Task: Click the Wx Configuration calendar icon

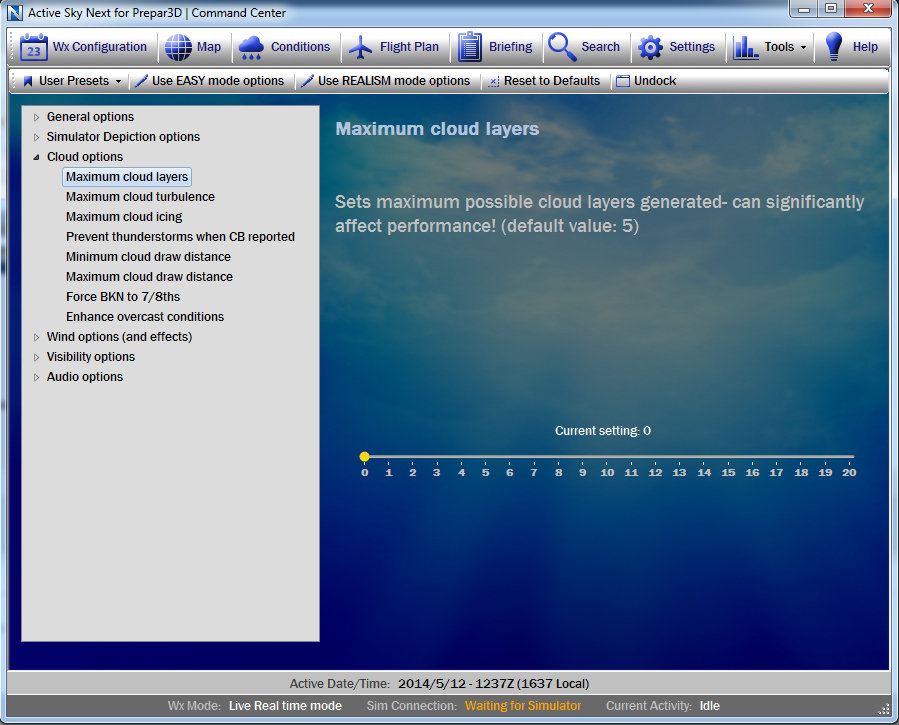Action: click(x=33, y=47)
